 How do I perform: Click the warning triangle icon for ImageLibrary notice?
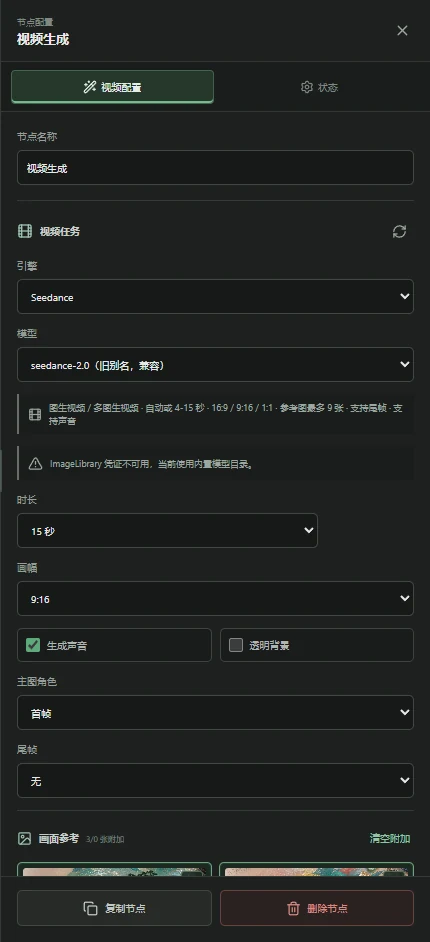pyautogui.click(x=35, y=464)
